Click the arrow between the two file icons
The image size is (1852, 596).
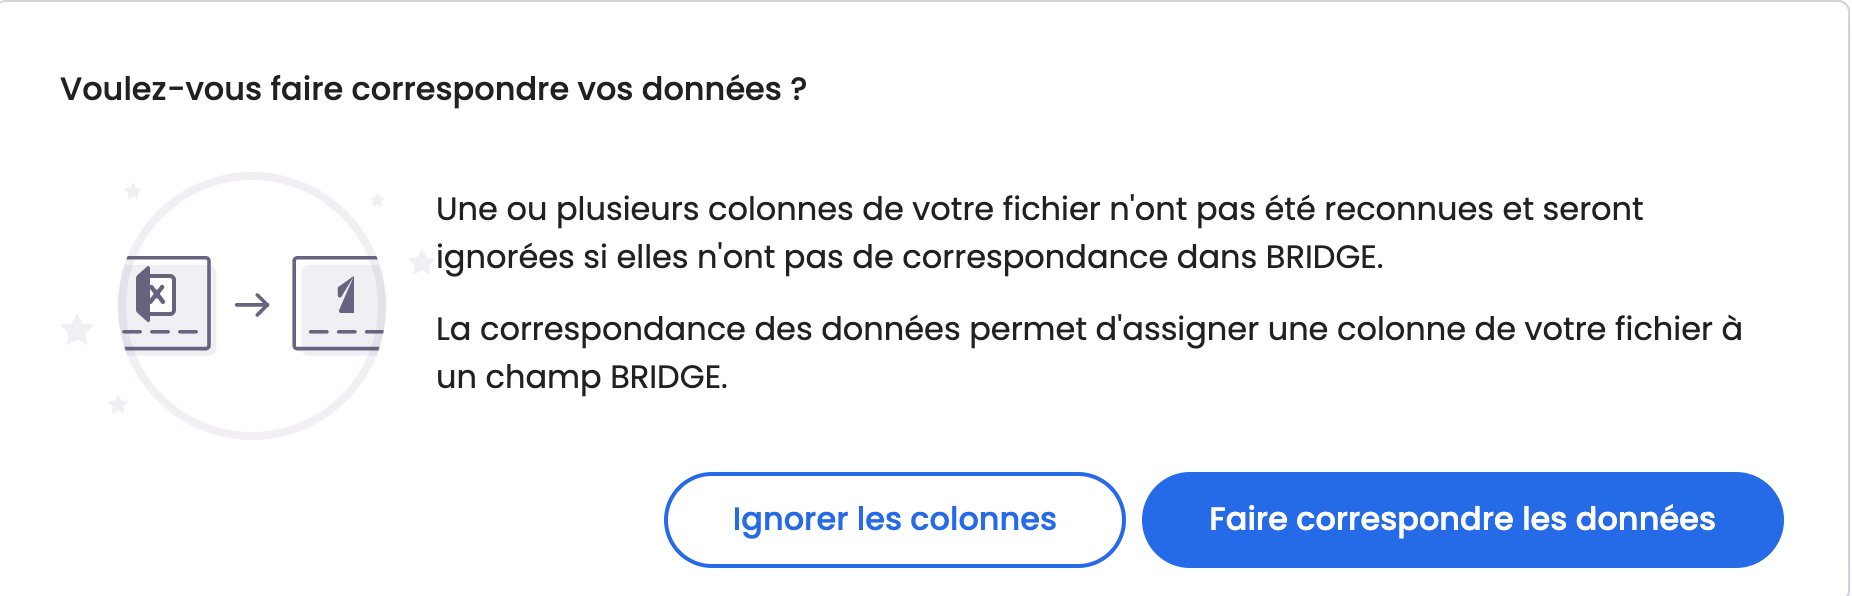click(x=252, y=304)
